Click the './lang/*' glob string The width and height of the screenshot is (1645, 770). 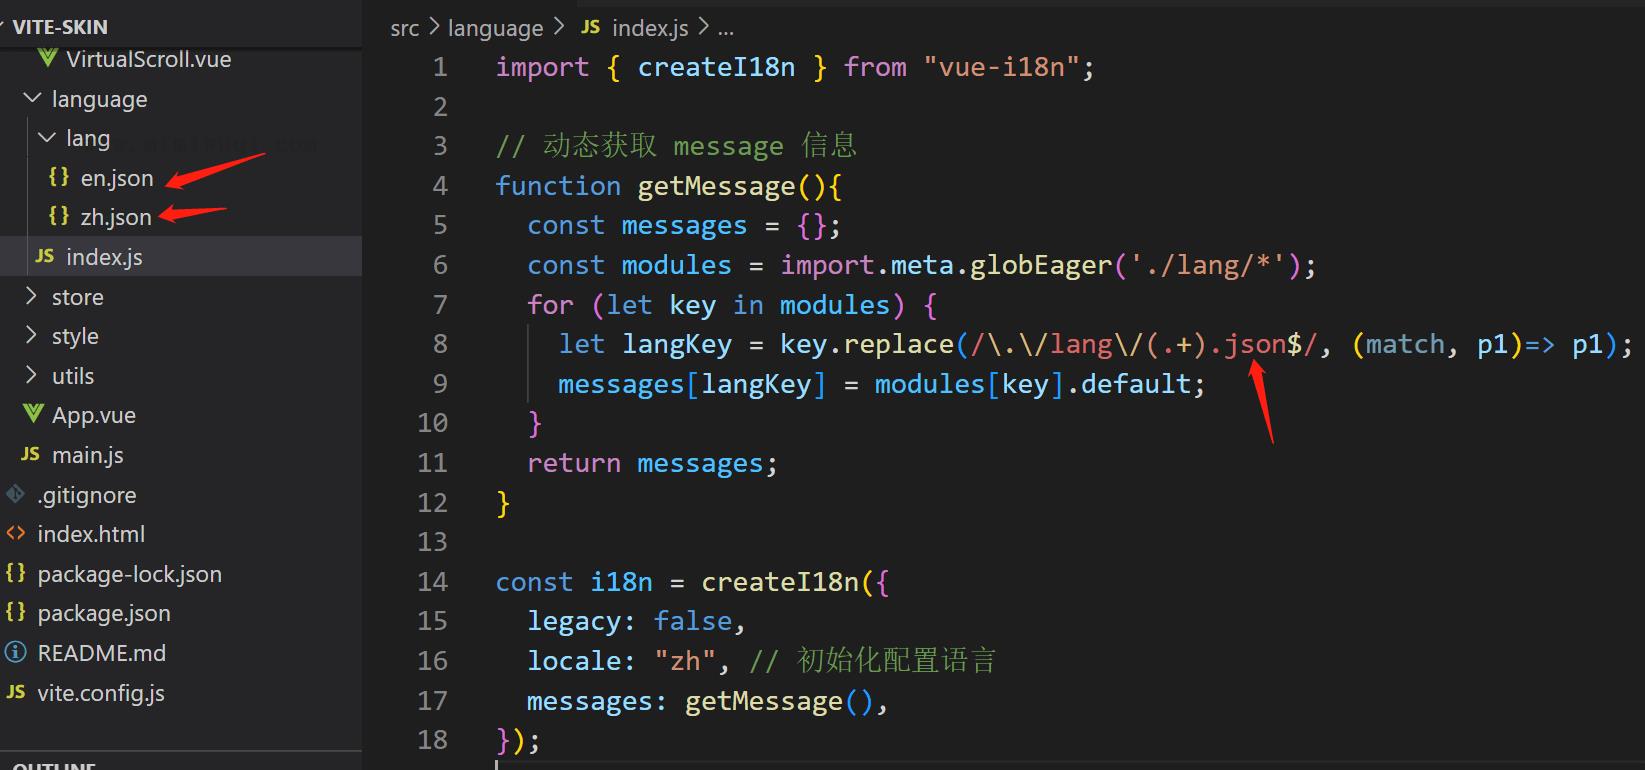point(1208,265)
